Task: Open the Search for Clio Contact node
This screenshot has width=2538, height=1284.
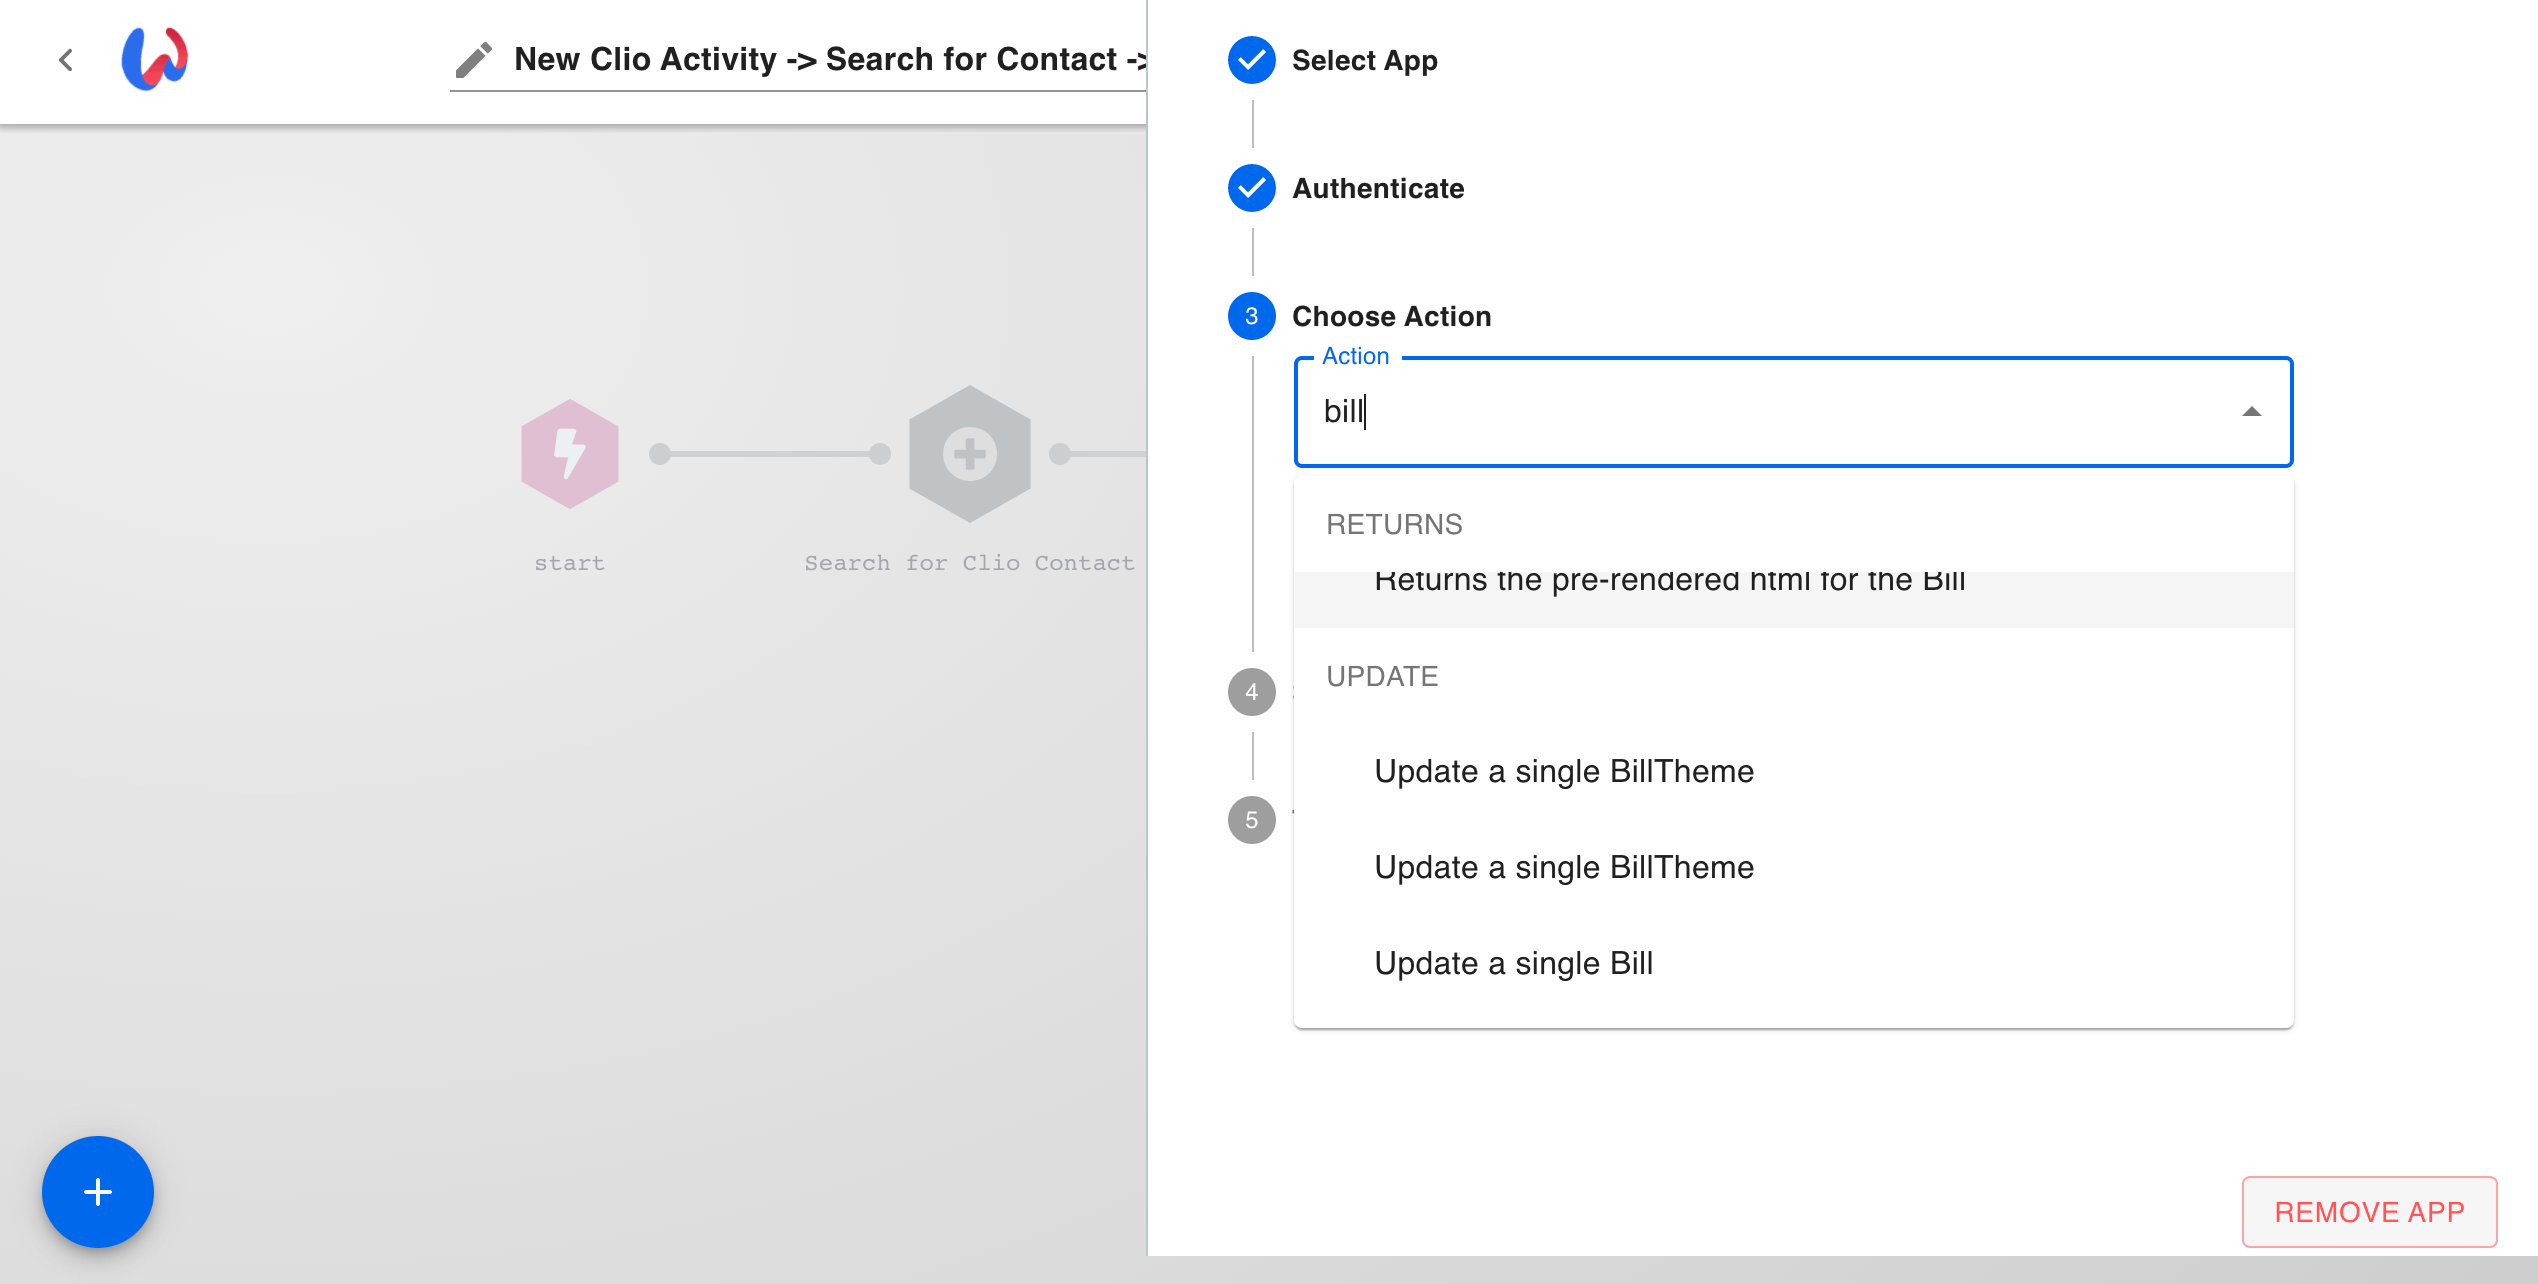Action: pyautogui.click(x=969, y=454)
